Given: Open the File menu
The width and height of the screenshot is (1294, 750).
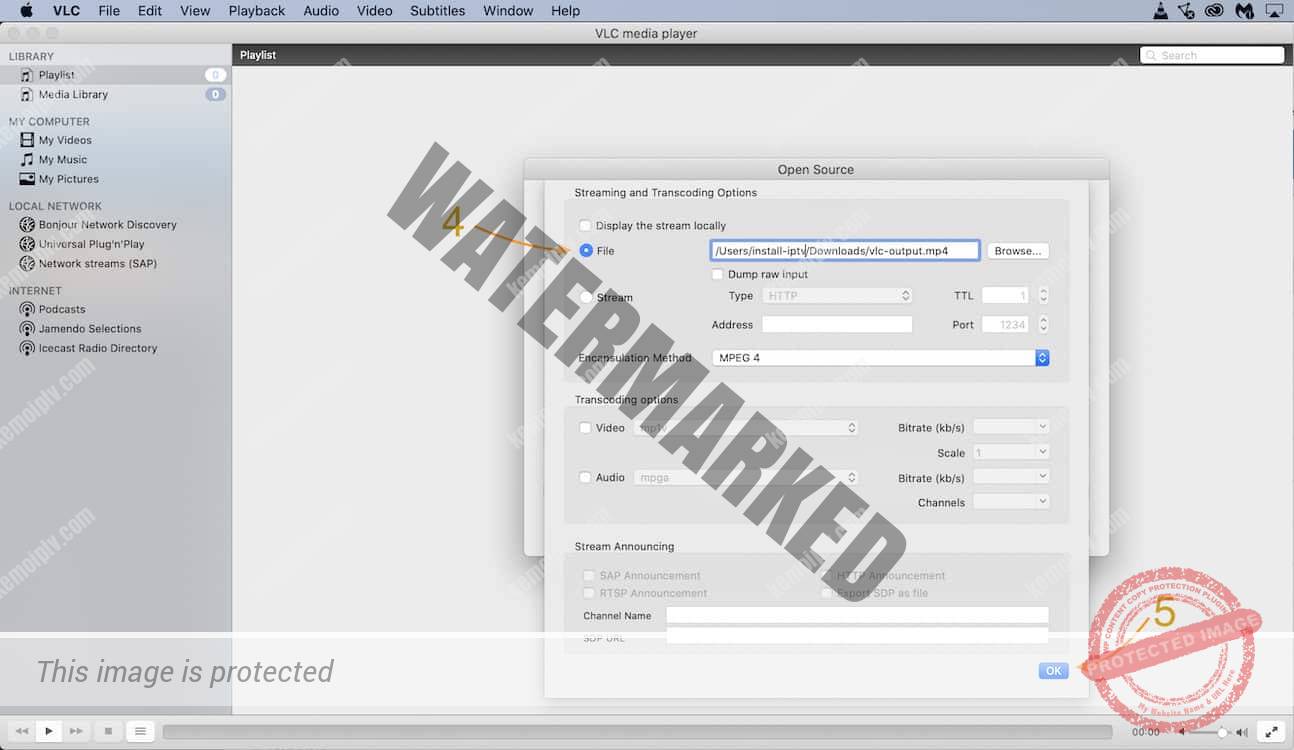Looking at the screenshot, I should click(x=109, y=11).
